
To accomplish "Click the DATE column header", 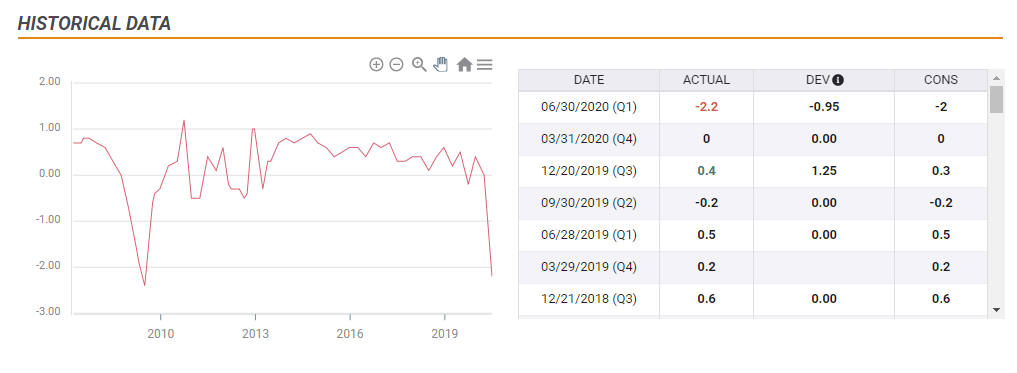I will coord(589,80).
